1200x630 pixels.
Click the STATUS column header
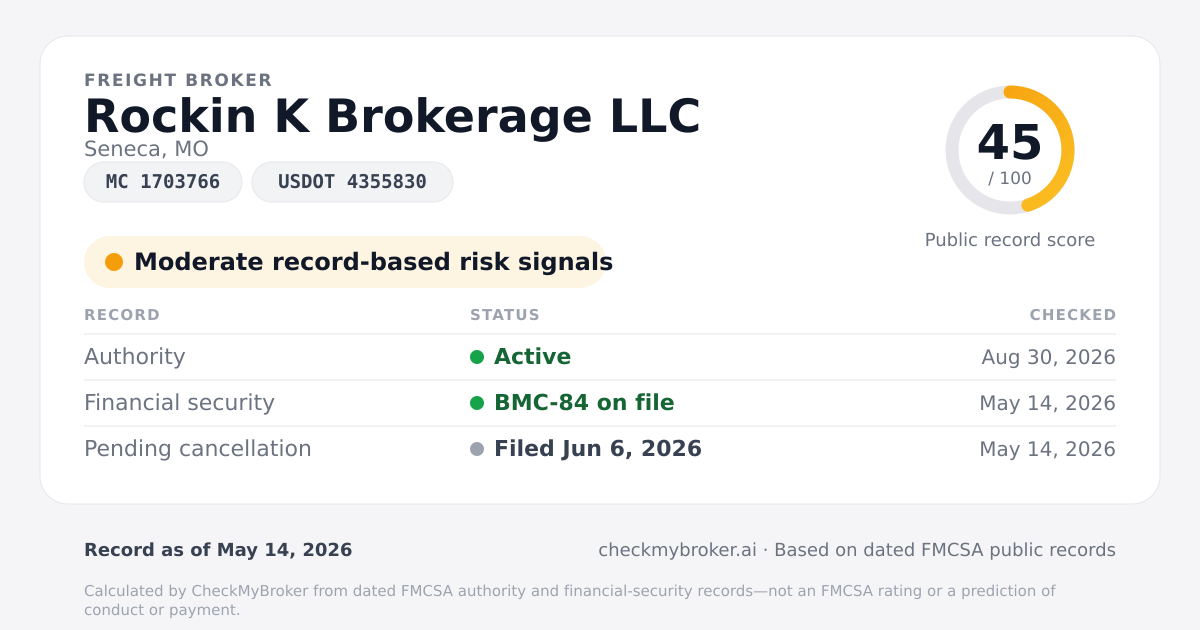(x=505, y=315)
